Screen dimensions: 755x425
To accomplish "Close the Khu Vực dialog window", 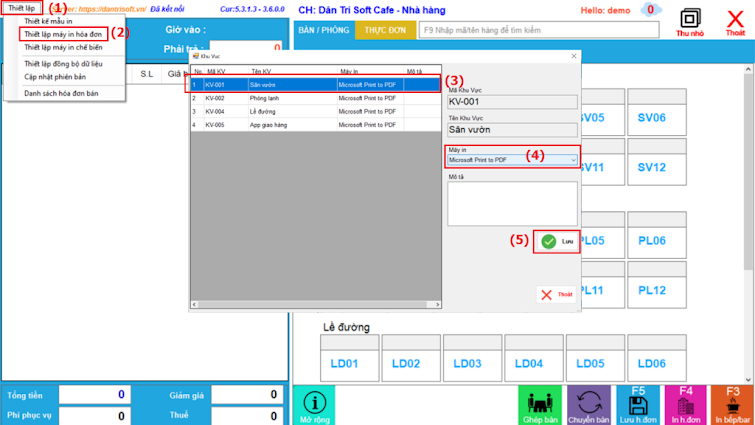I will tap(573, 56).
